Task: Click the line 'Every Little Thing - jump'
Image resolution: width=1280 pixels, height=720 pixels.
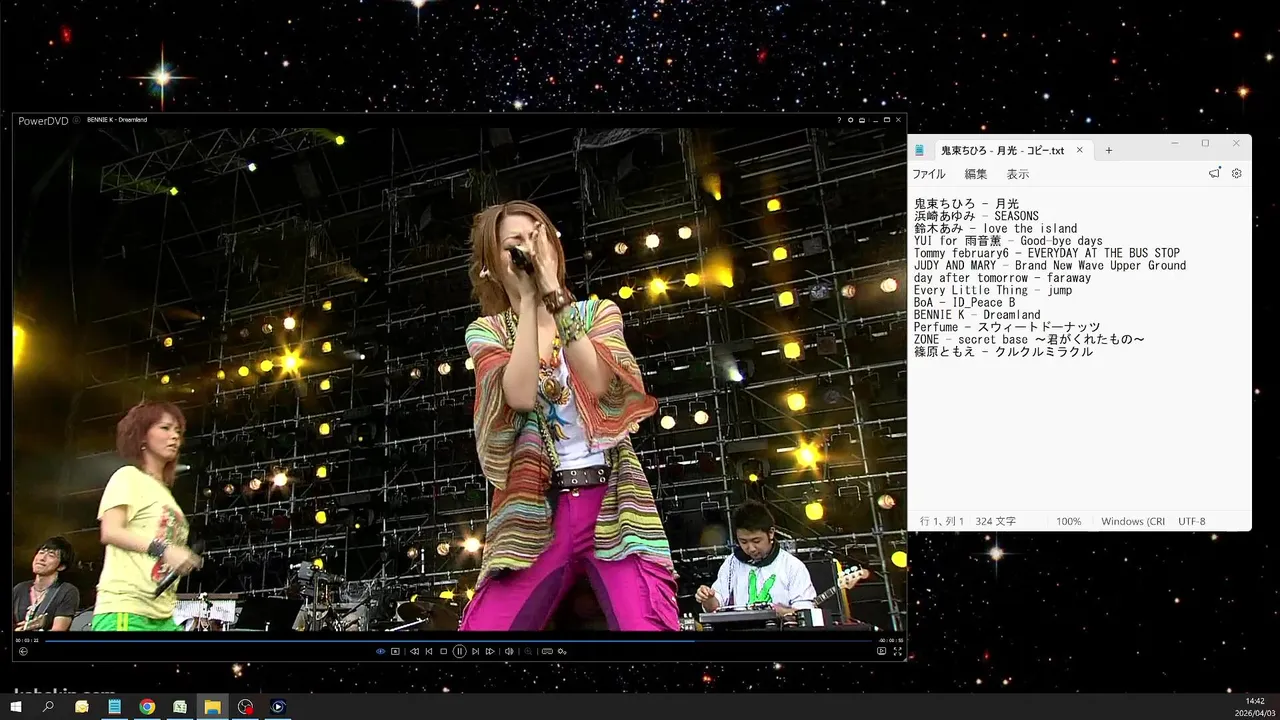Action: [x=993, y=290]
